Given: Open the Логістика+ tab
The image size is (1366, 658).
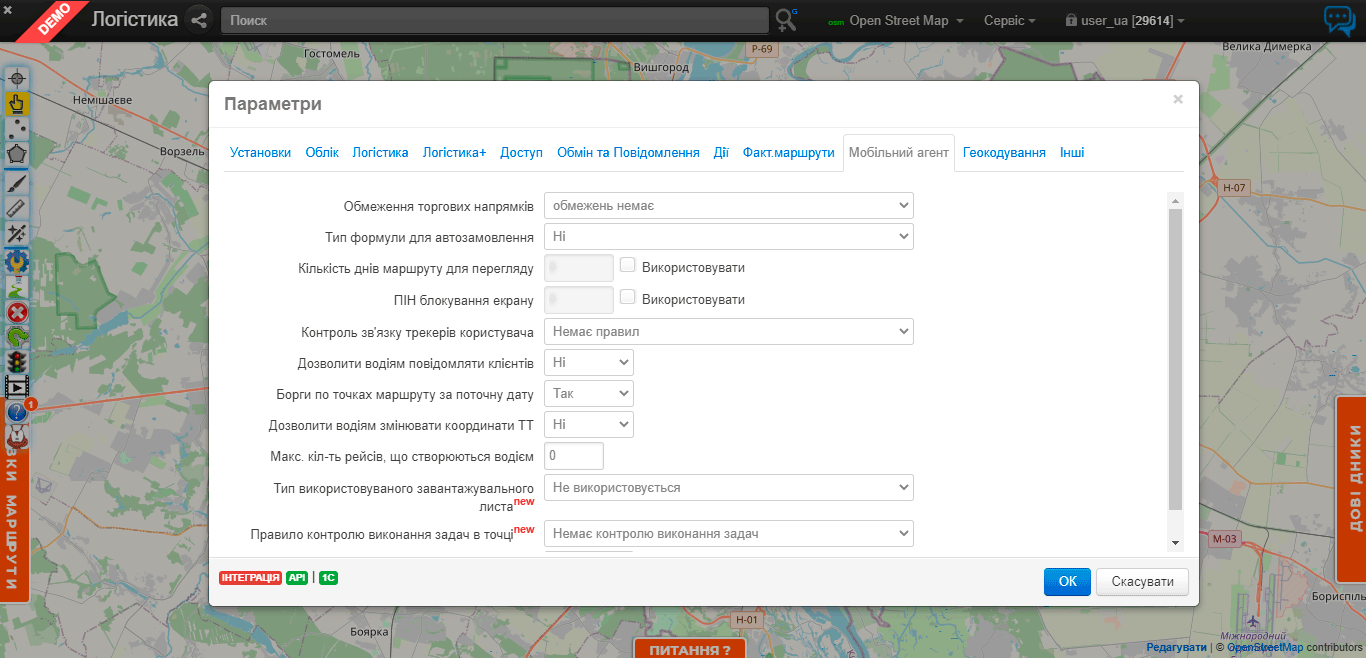Looking at the screenshot, I should 454,153.
